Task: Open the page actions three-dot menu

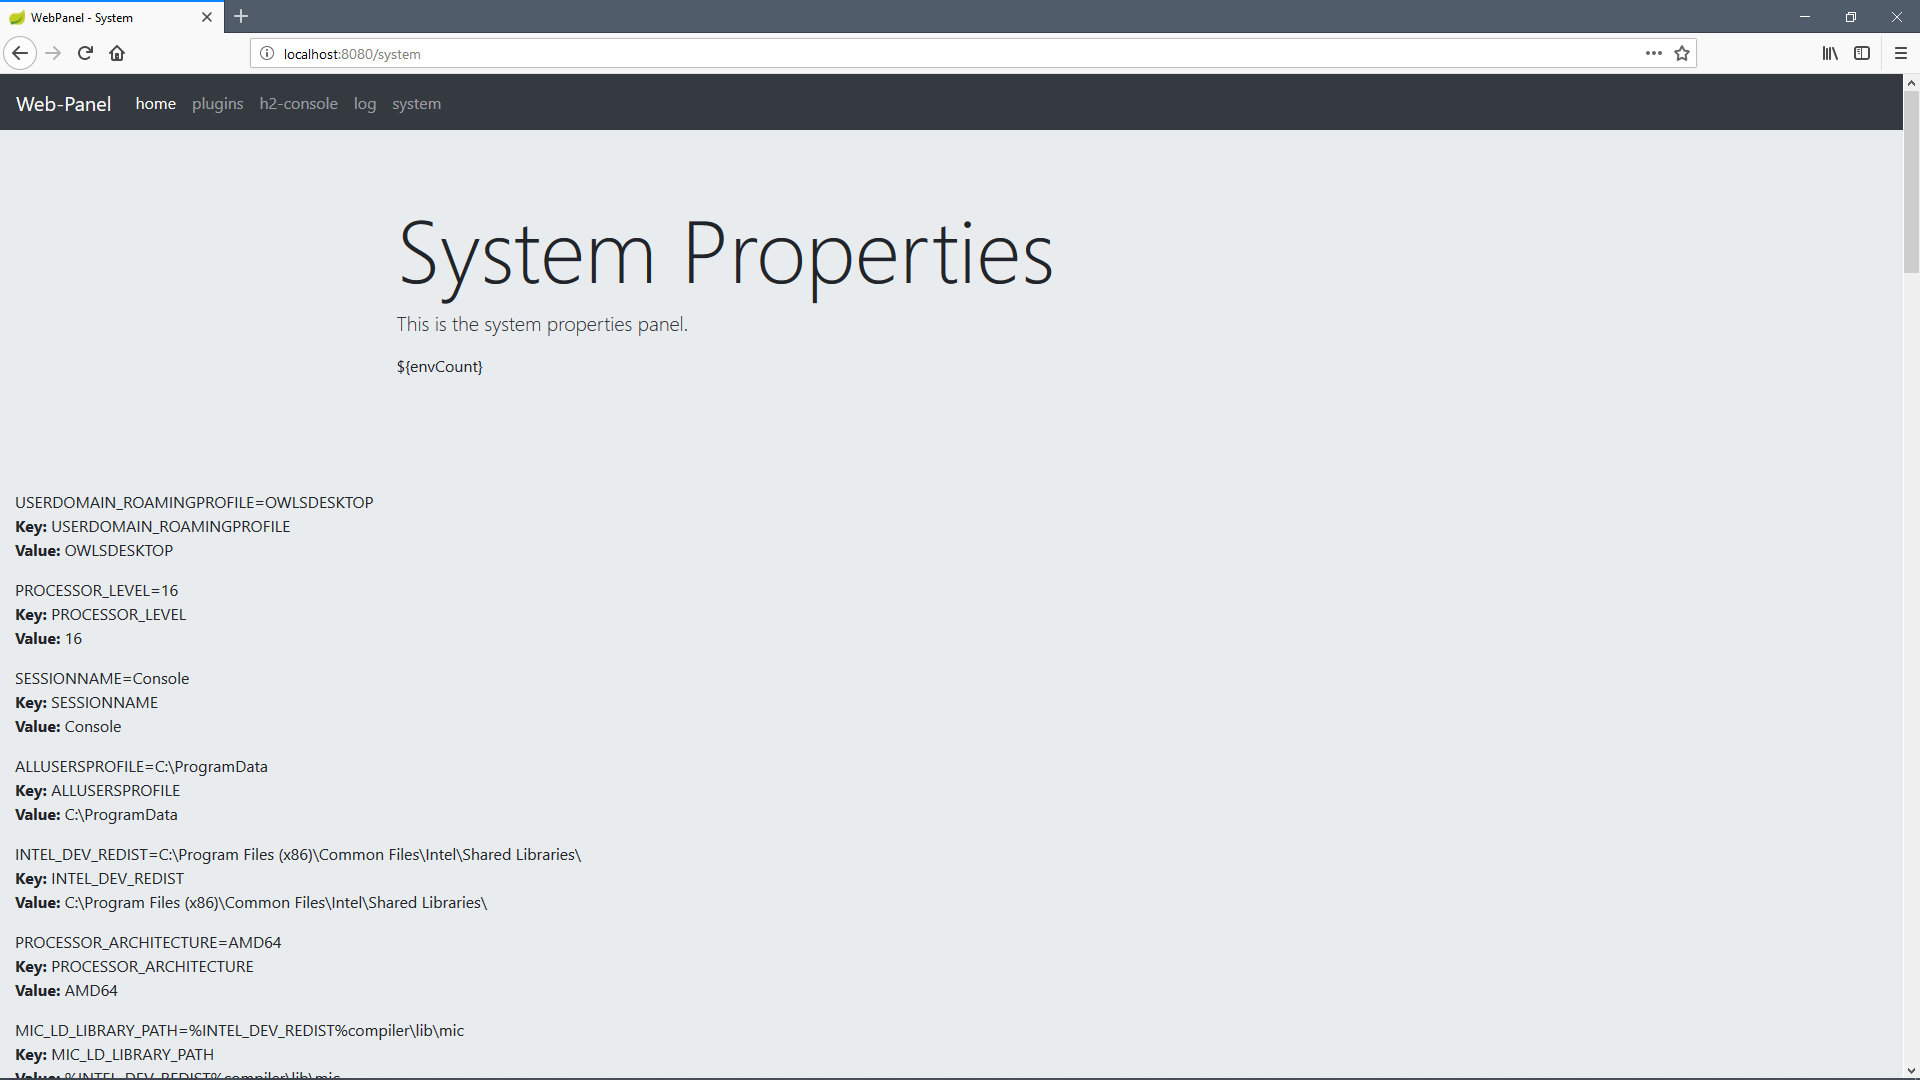Action: click(1653, 53)
